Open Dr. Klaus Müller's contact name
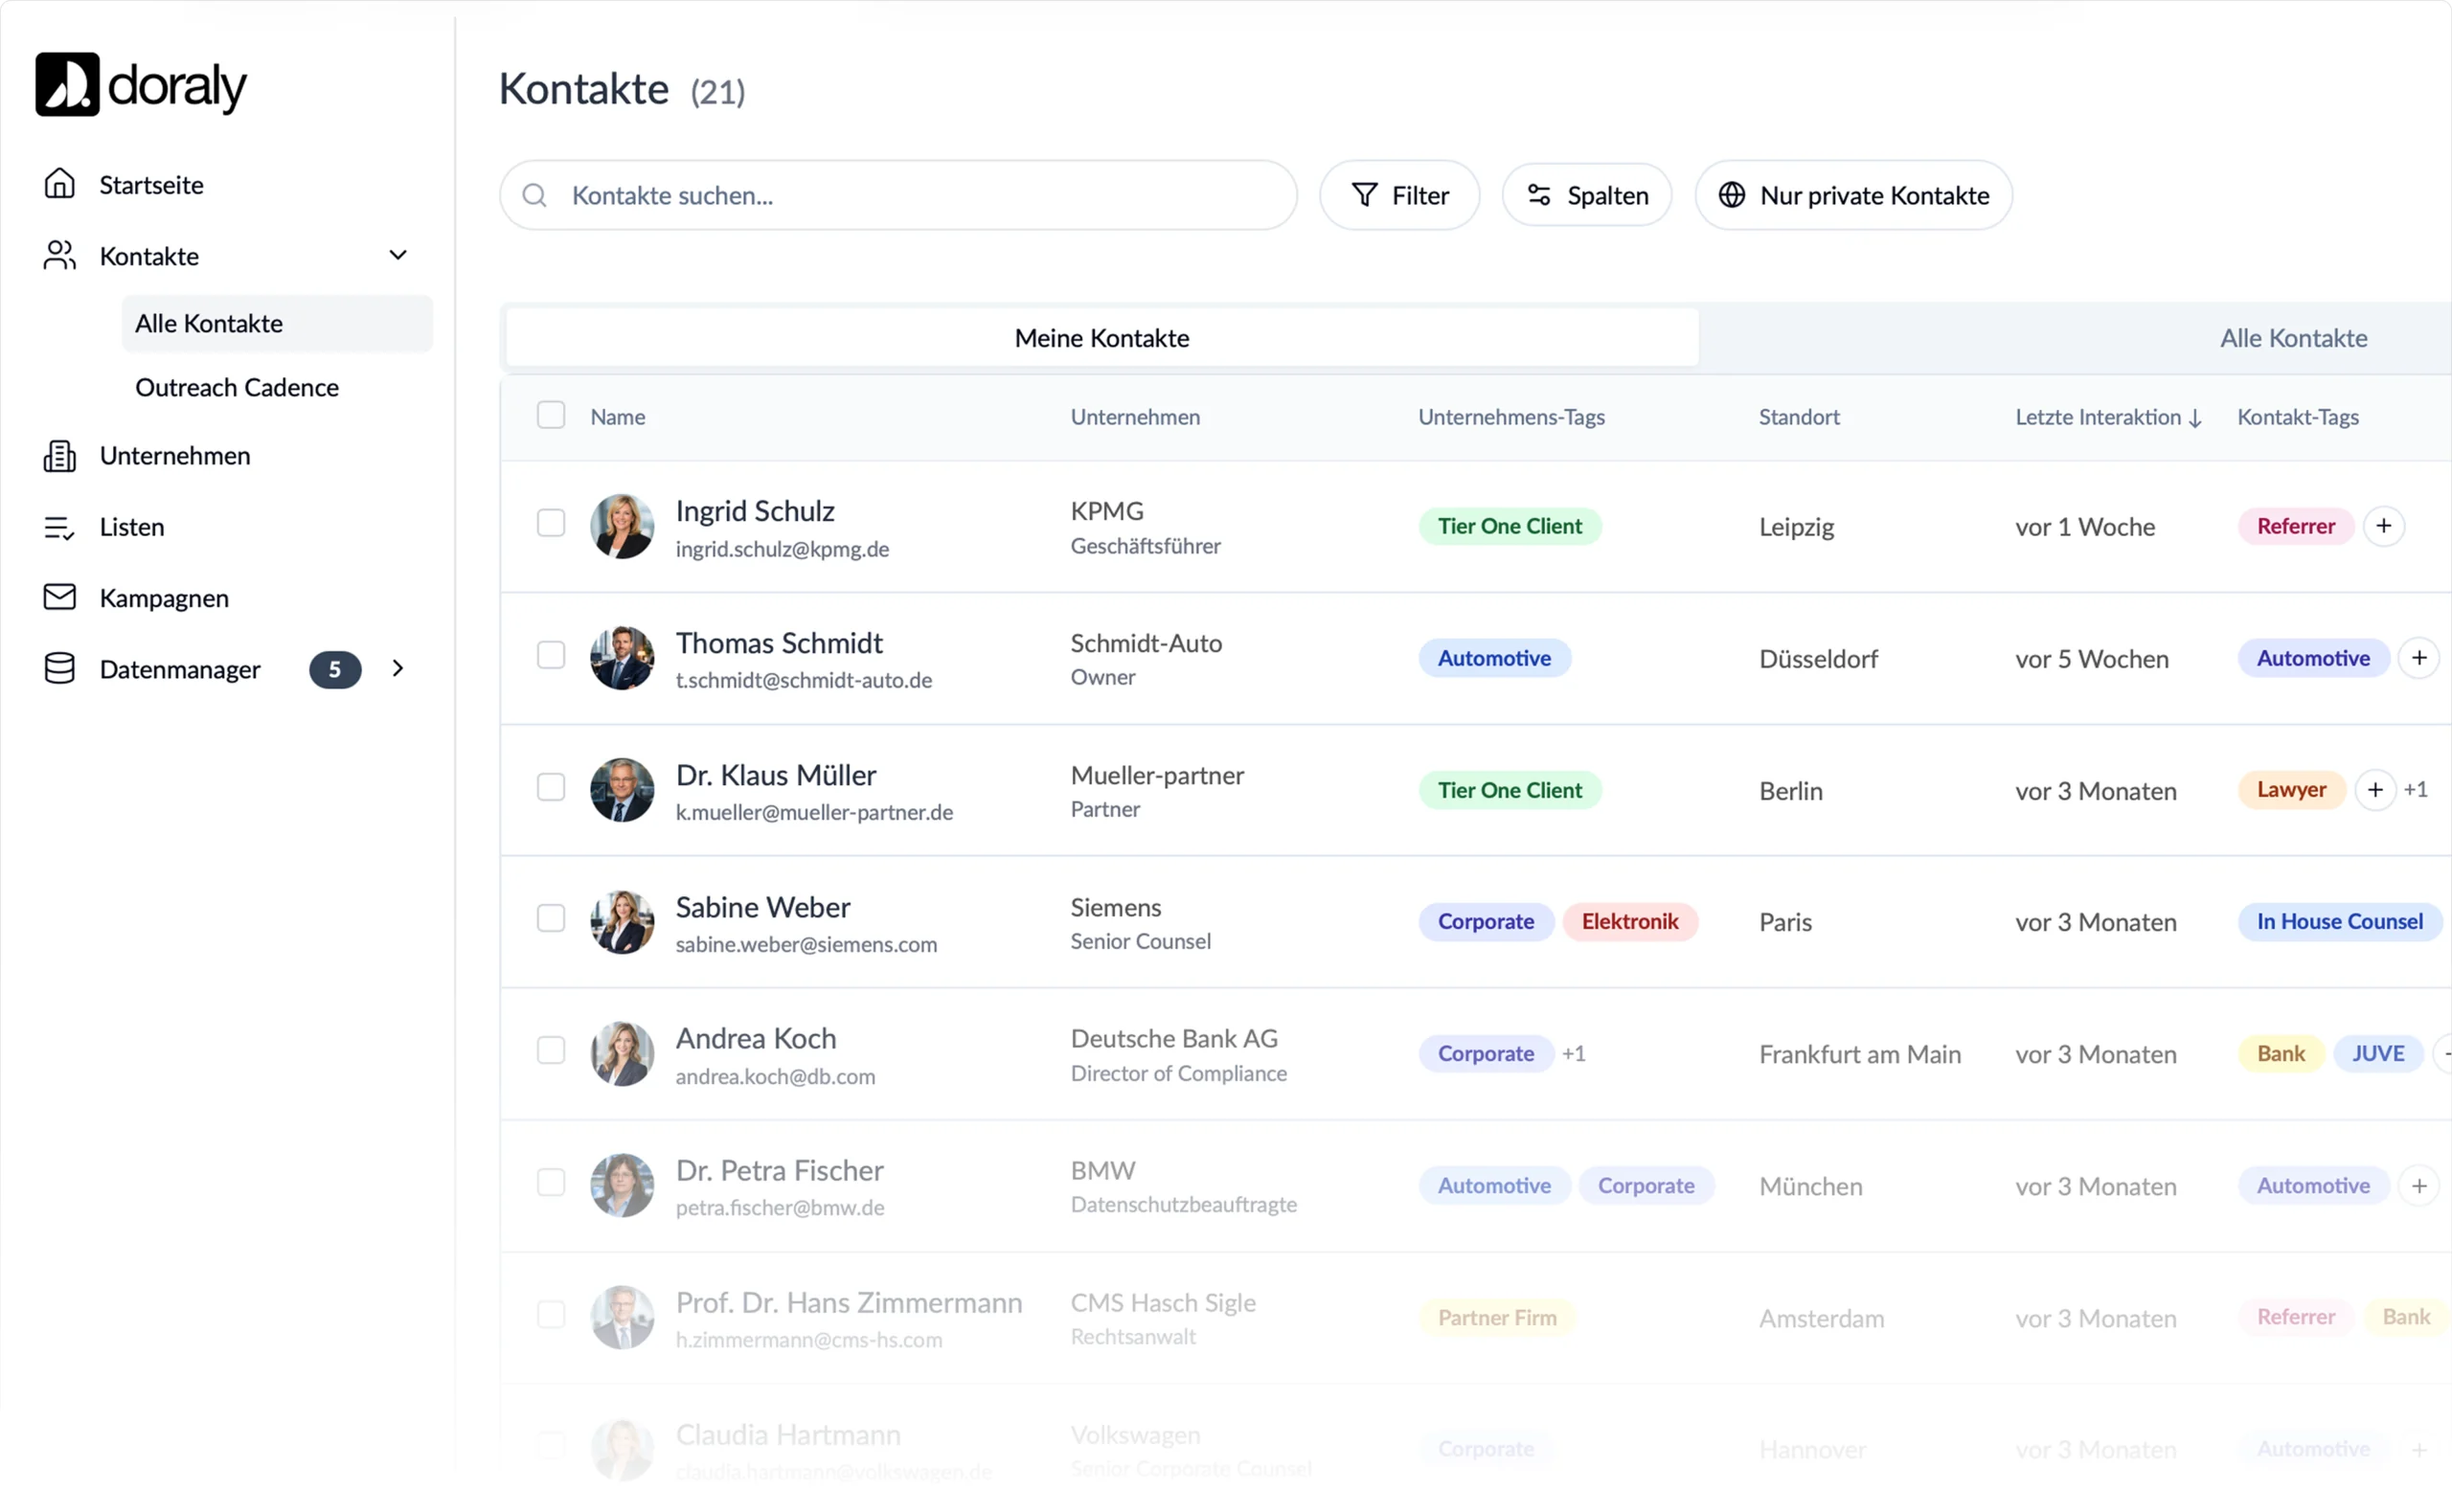Image resolution: width=2452 pixels, height=1512 pixels. tap(776, 775)
